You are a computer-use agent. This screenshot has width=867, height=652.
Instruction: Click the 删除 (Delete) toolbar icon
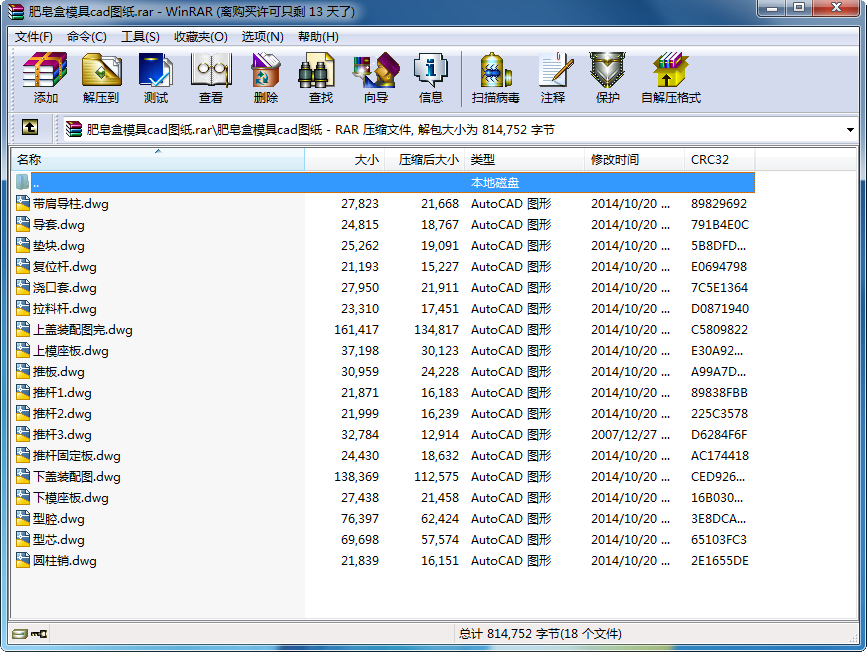[x=265, y=77]
